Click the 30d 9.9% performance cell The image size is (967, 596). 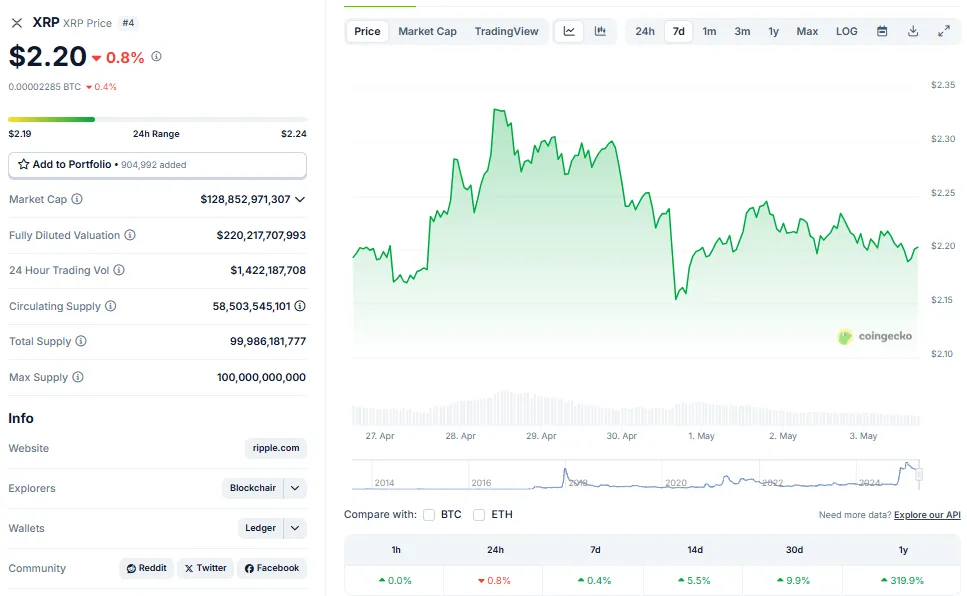pyautogui.click(x=792, y=581)
